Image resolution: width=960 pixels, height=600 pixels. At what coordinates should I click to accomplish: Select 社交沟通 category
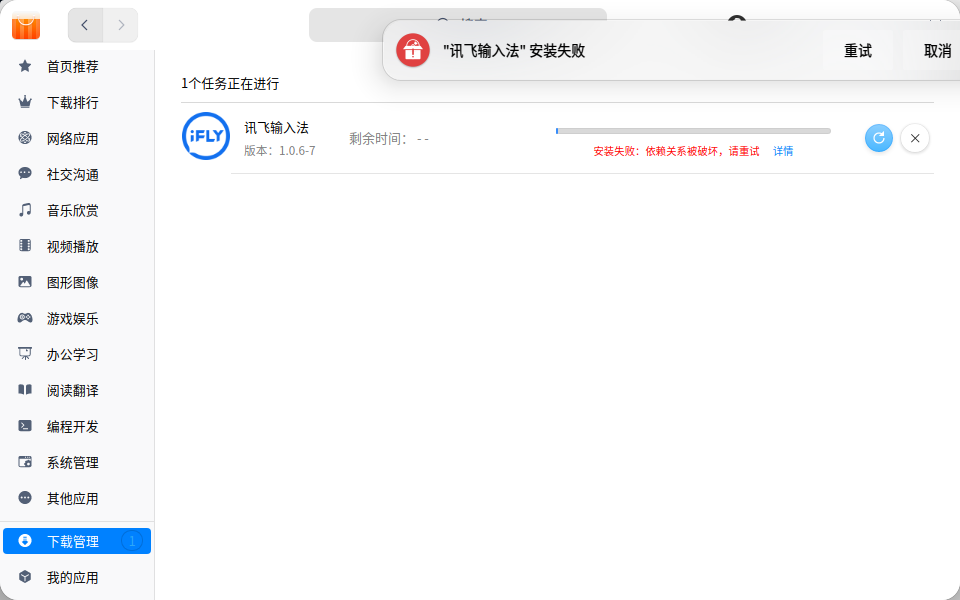[x=77, y=174]
